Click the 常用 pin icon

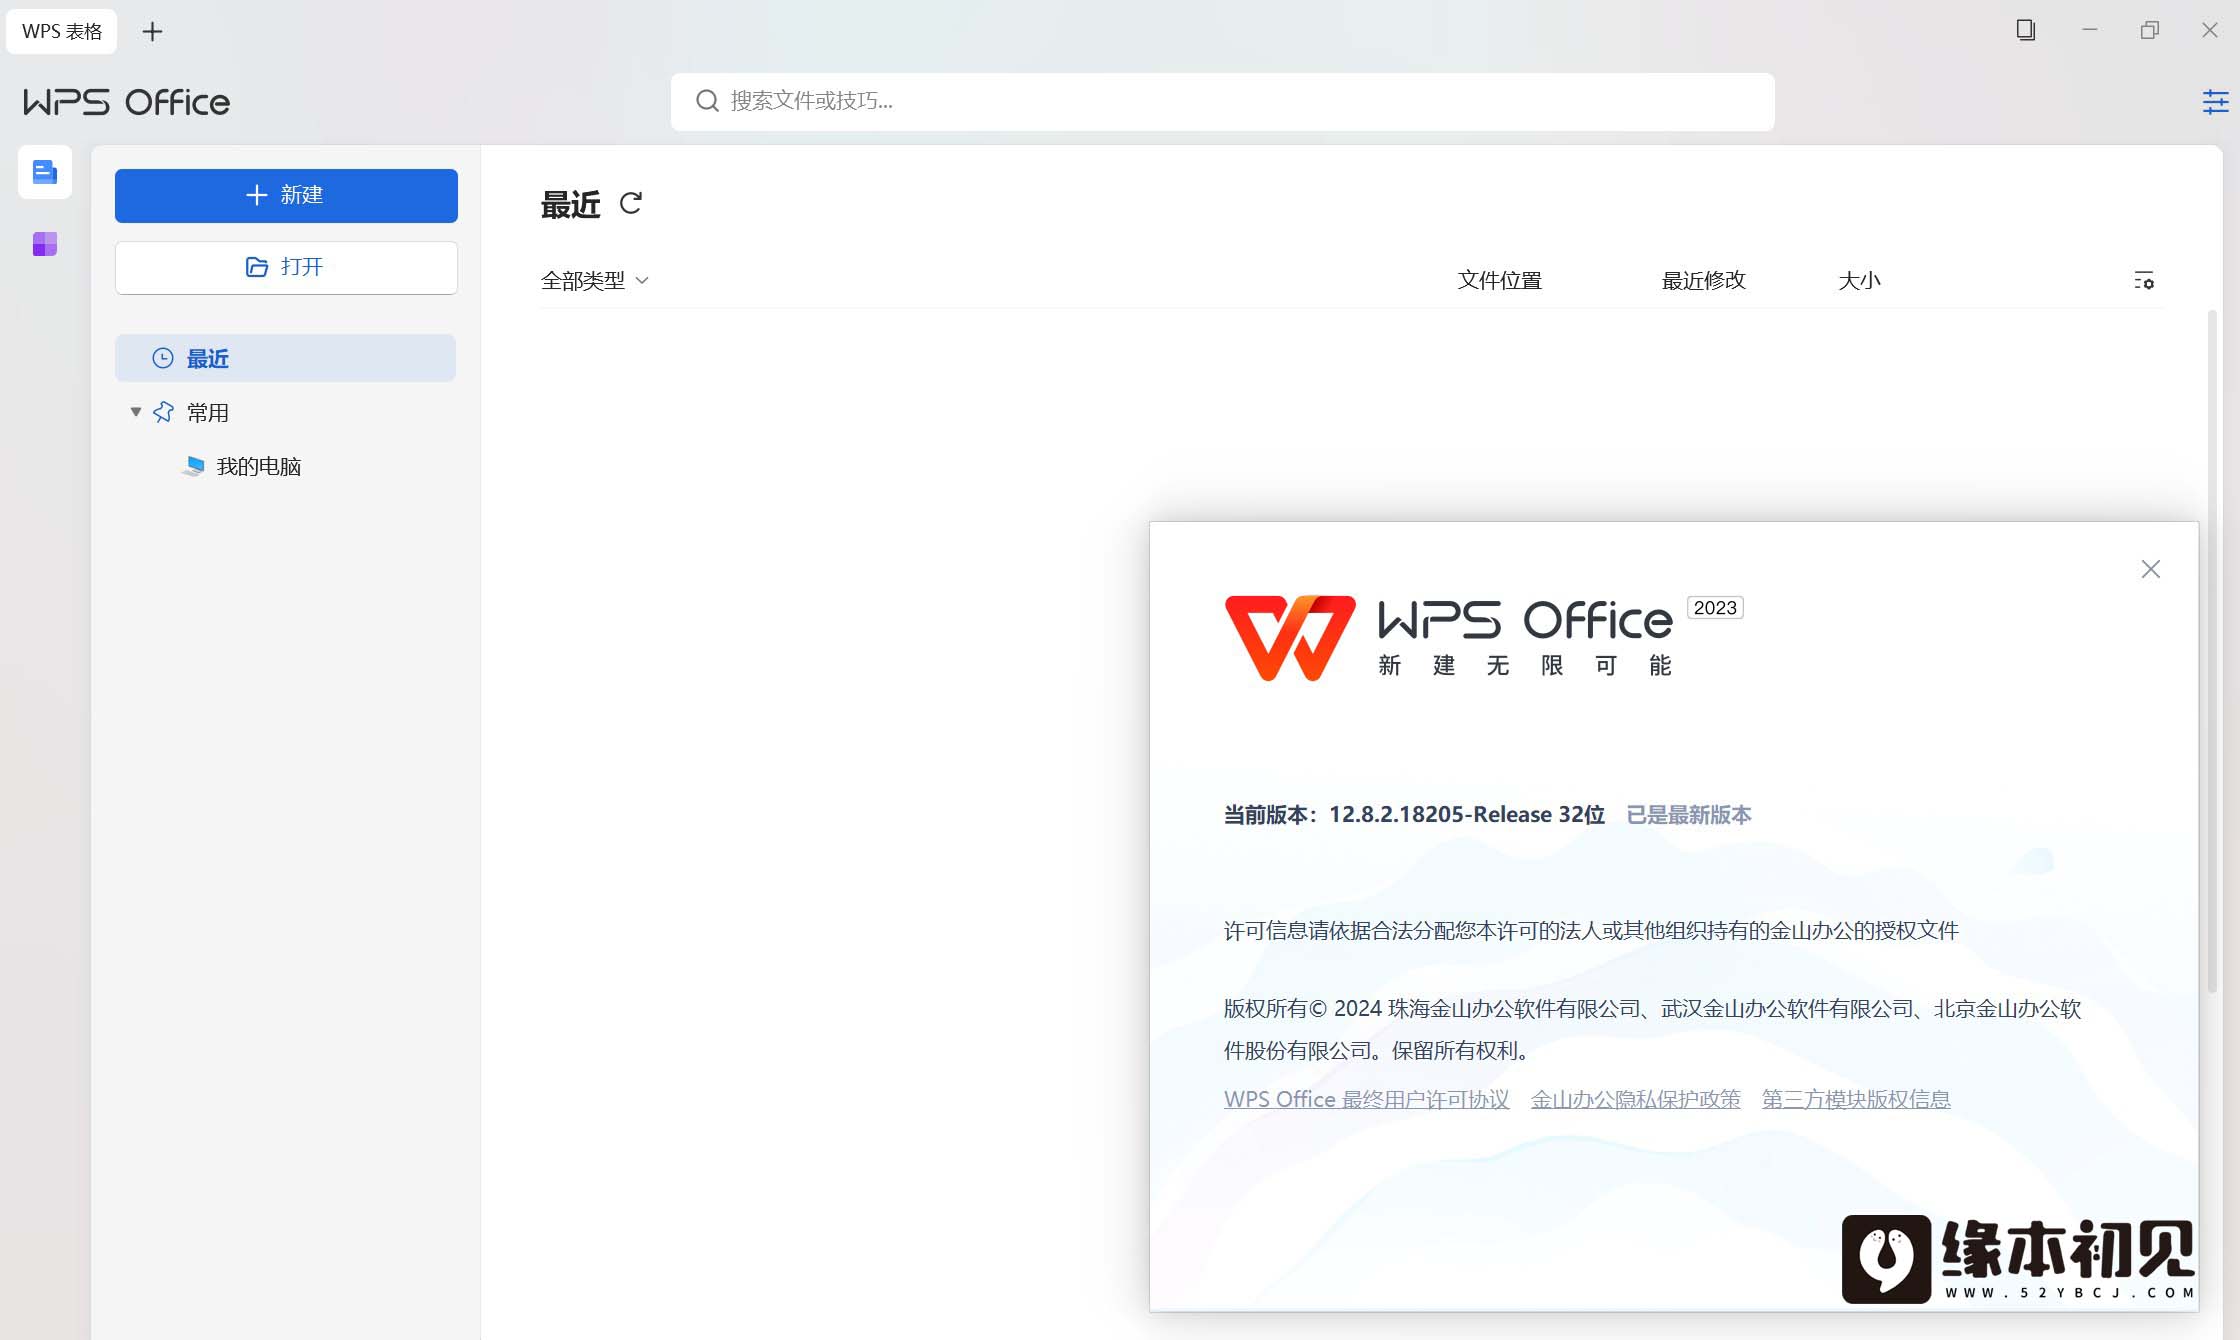163,412
